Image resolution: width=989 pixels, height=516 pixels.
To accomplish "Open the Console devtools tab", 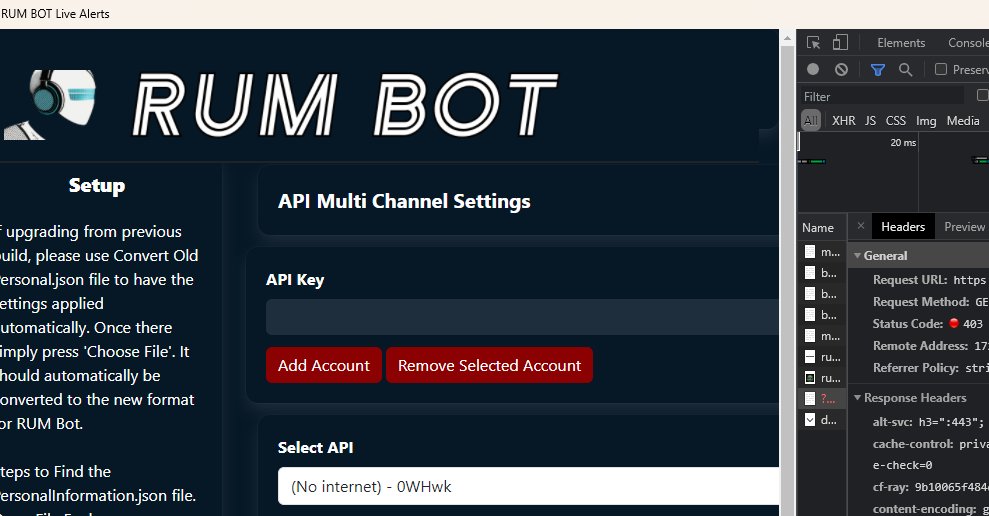I will [x=968, y=43].
